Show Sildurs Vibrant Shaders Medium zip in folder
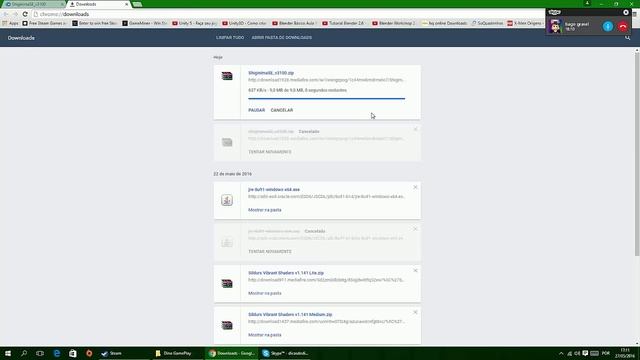 (x=264, y=335)
